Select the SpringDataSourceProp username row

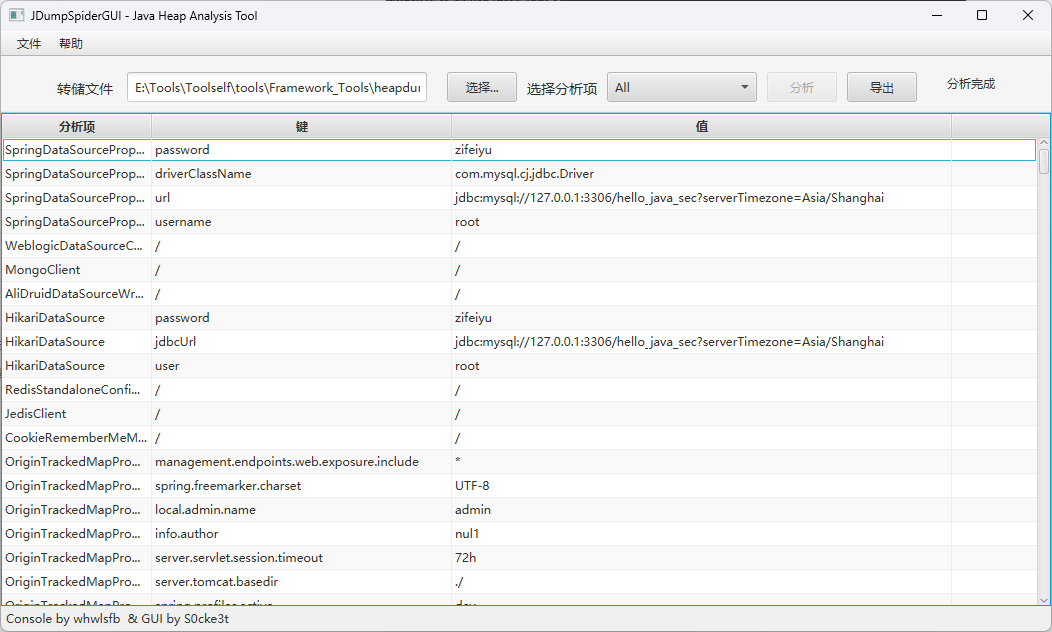pyautogui.click(x=519, y=221)
